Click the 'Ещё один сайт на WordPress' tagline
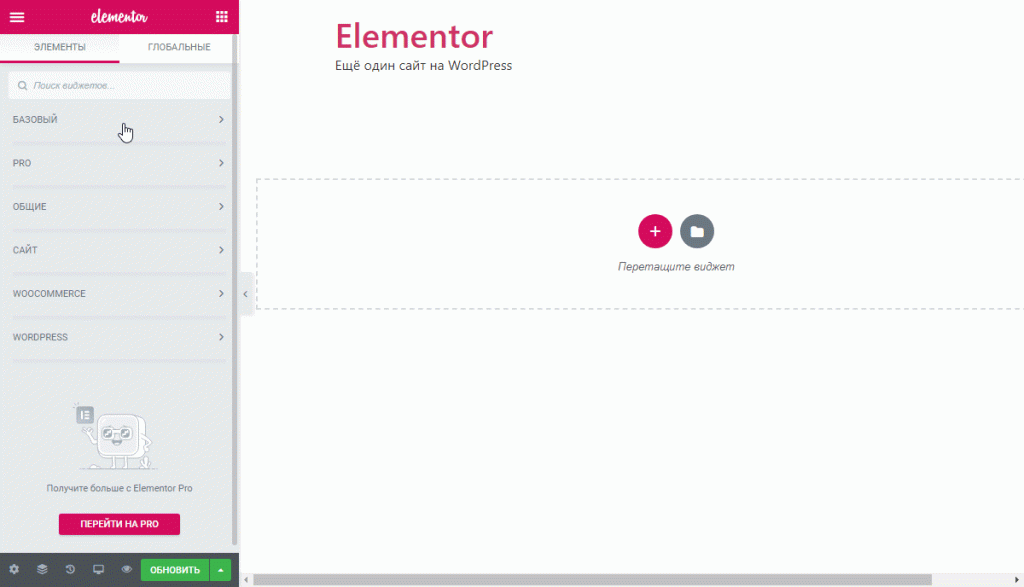Screen dimensions: 1024x587 [423, 66]
